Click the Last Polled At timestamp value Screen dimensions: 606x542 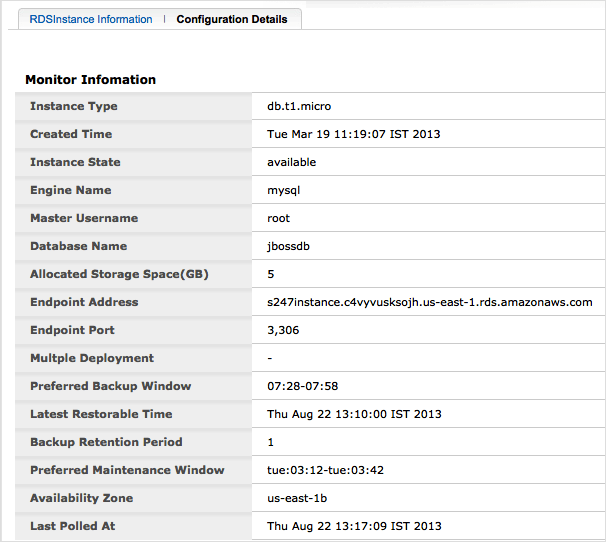coord(354,526)
